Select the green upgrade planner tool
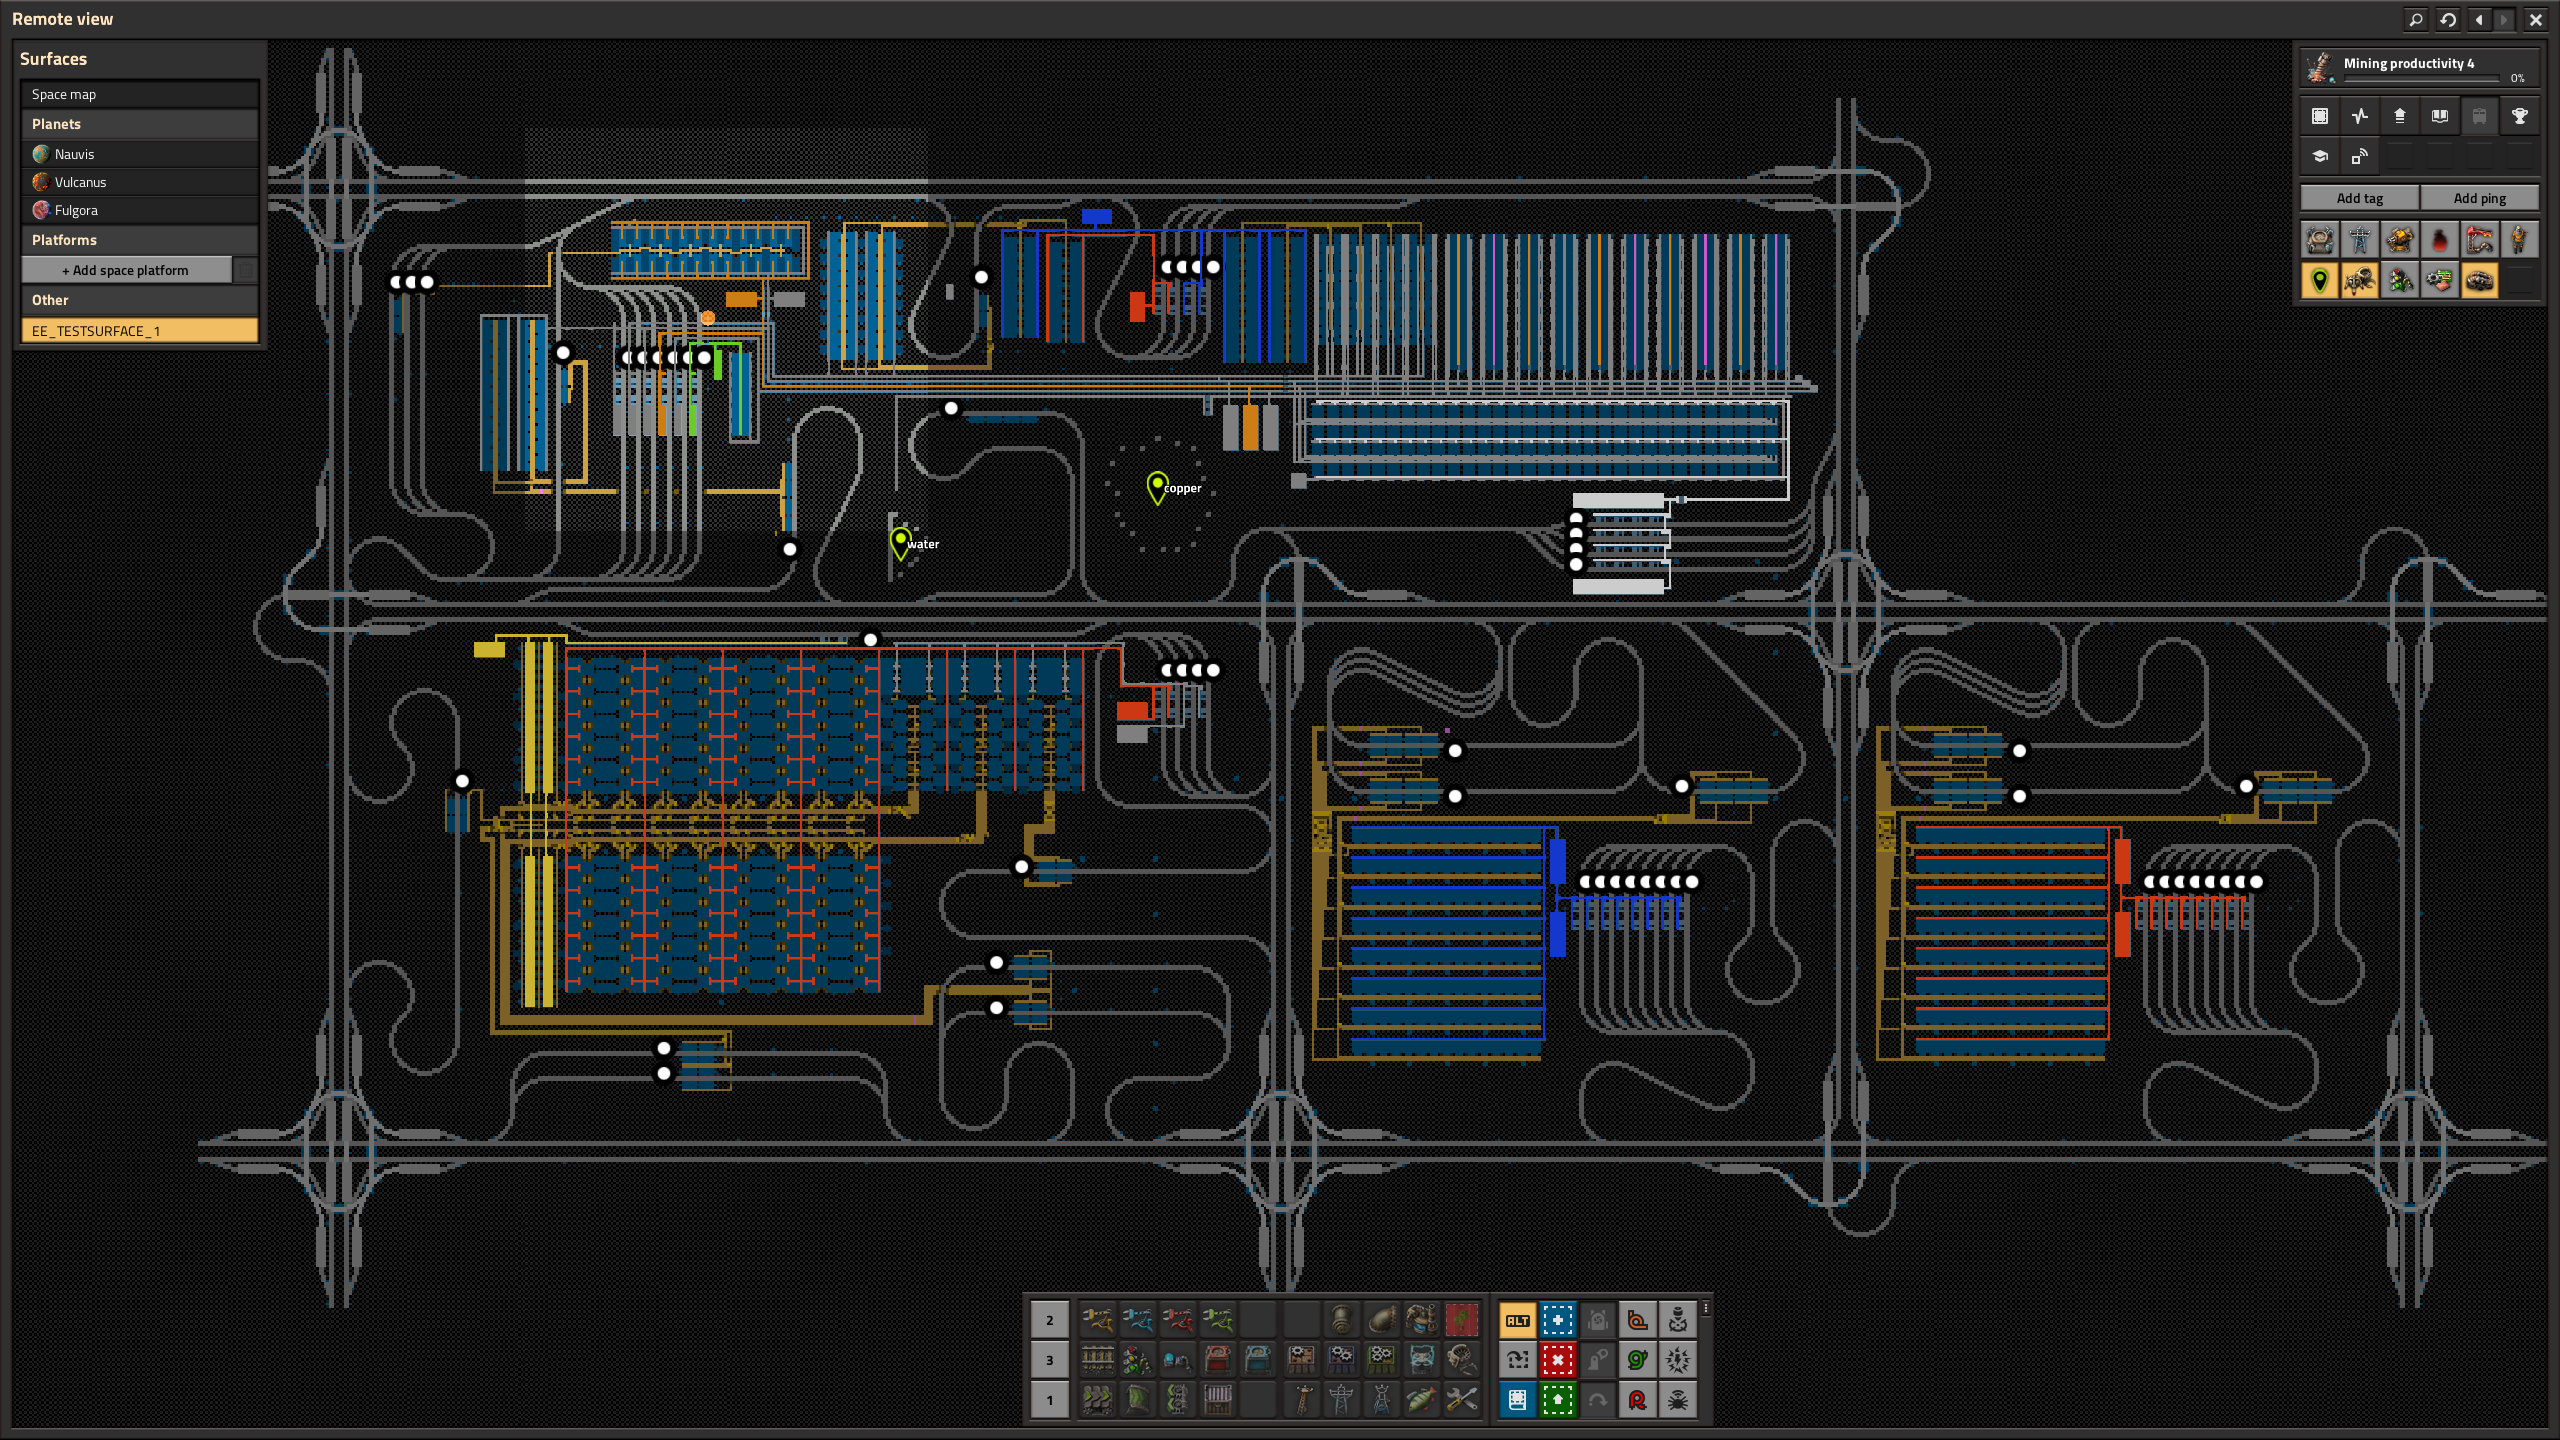 (1557, 1400)
